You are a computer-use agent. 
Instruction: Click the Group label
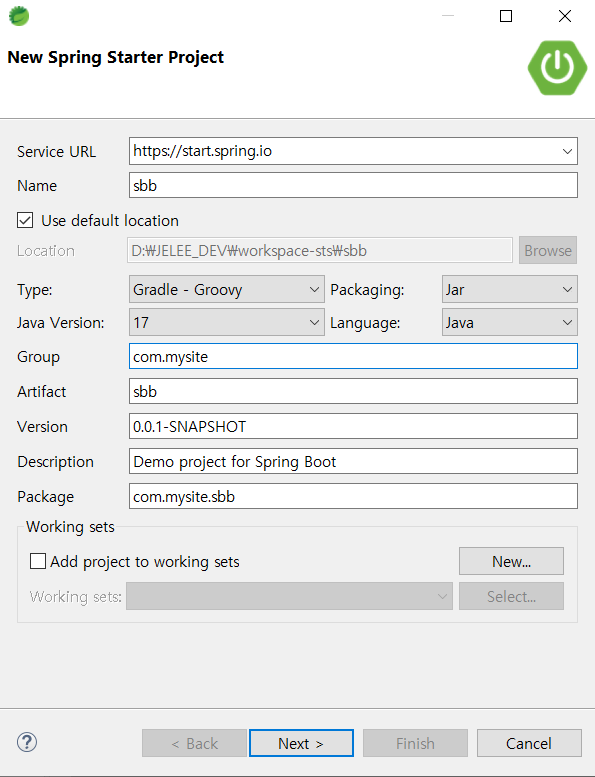point(38,357)
